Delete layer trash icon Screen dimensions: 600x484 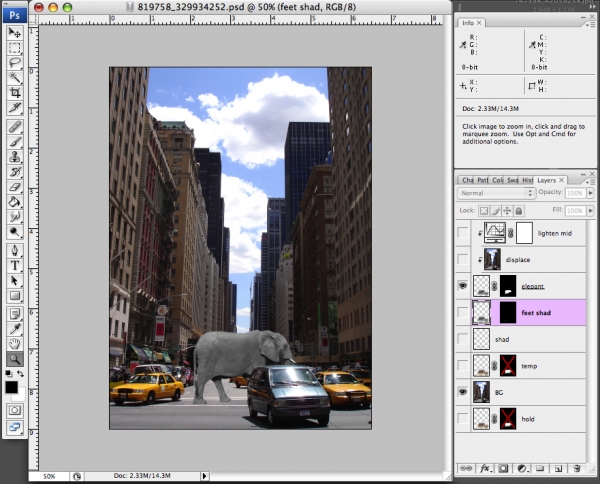point(577,468)
